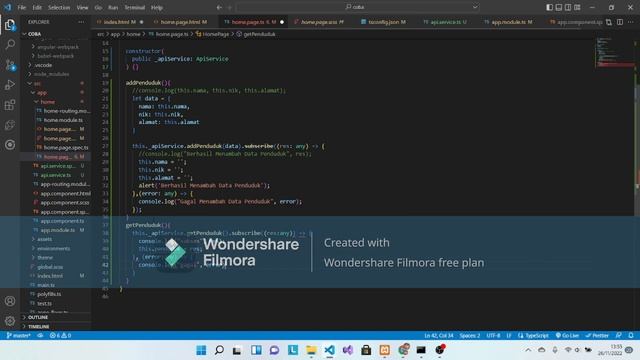
Task: Click the Ln 42, Col 34 indicator
Action: (x=439, y=336)
